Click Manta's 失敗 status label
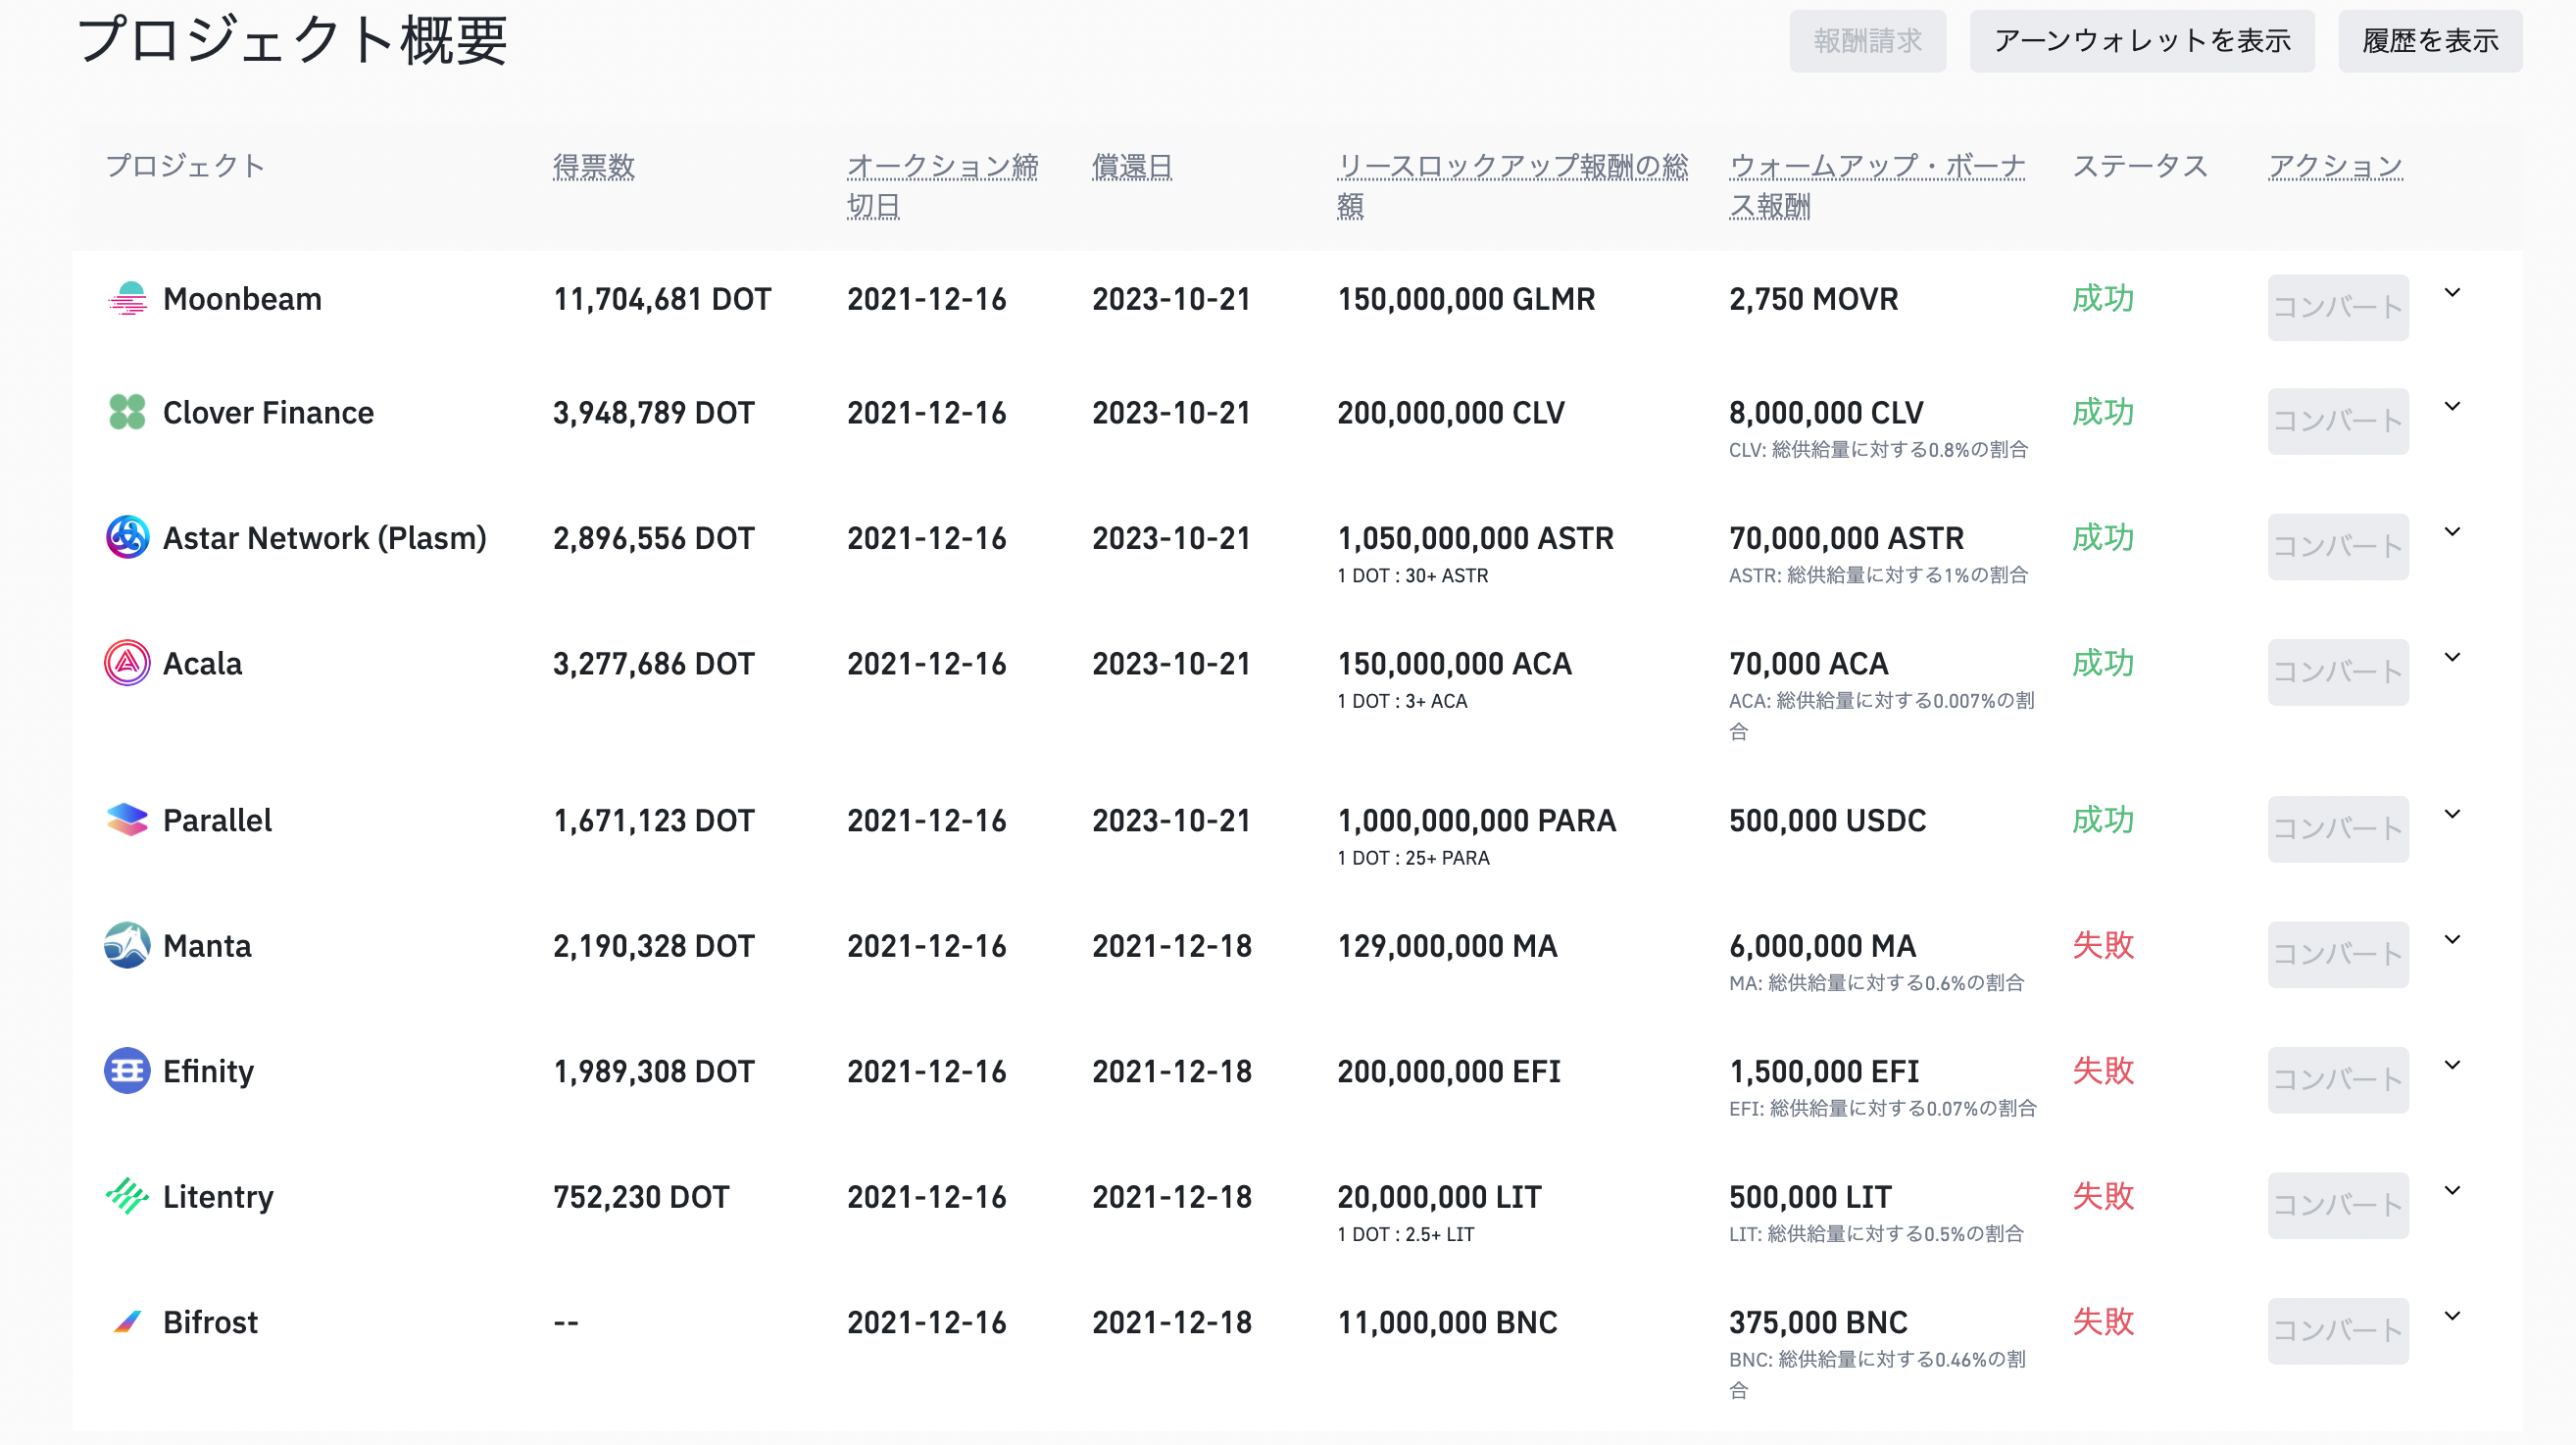The image size is (2576, 1445). coord(2103,944)
